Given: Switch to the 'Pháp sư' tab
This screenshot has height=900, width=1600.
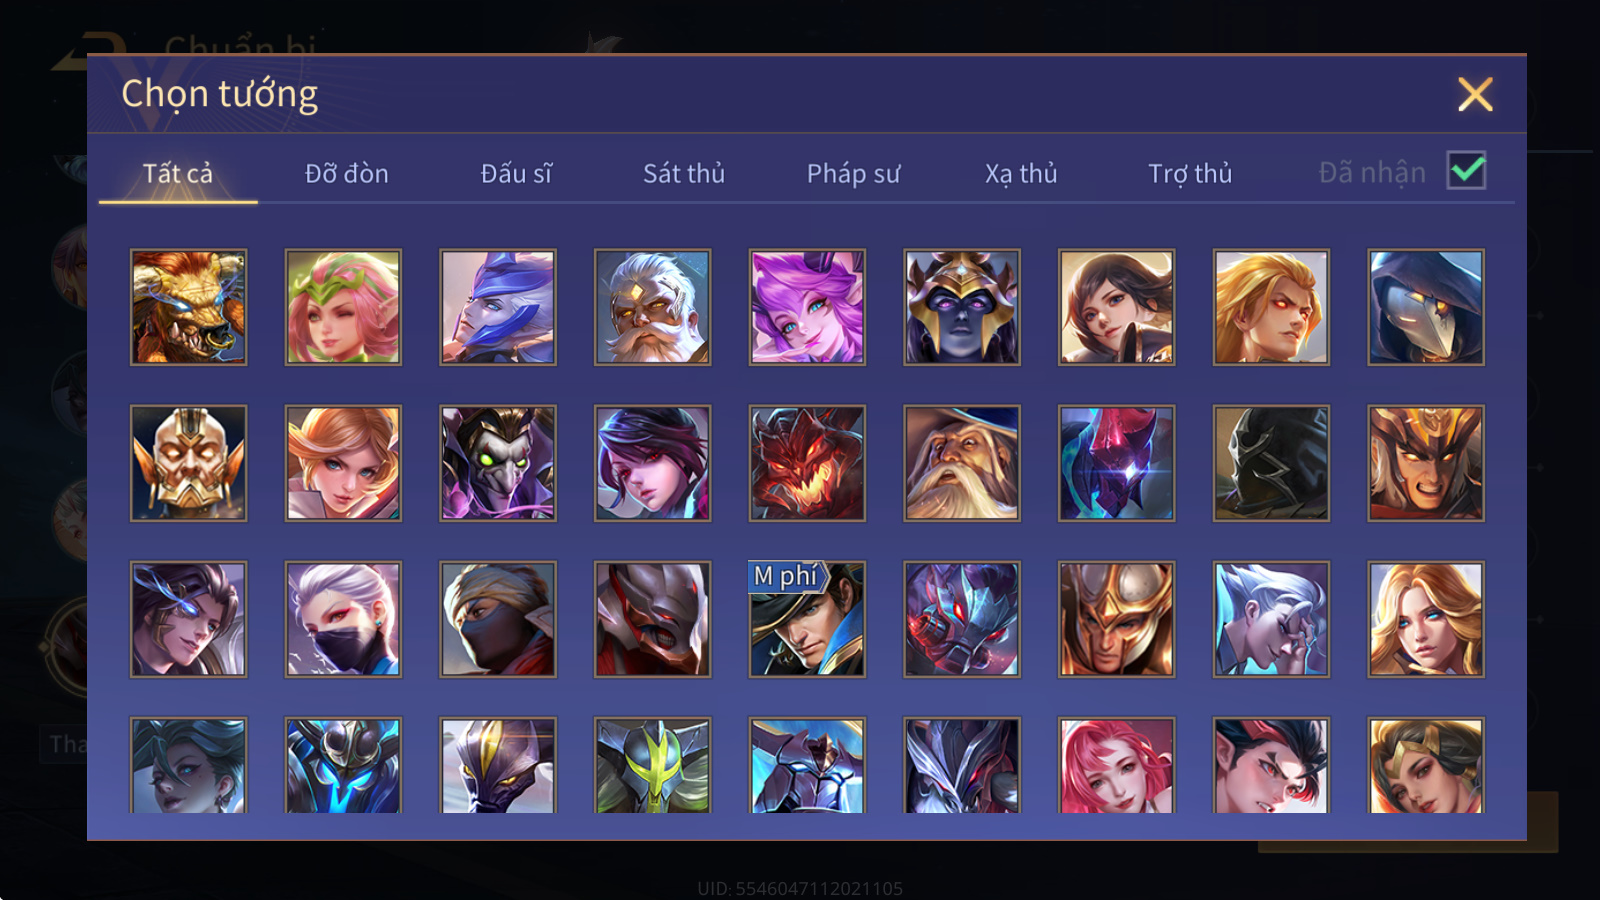Looking at the screenshot, I should 853,173.
